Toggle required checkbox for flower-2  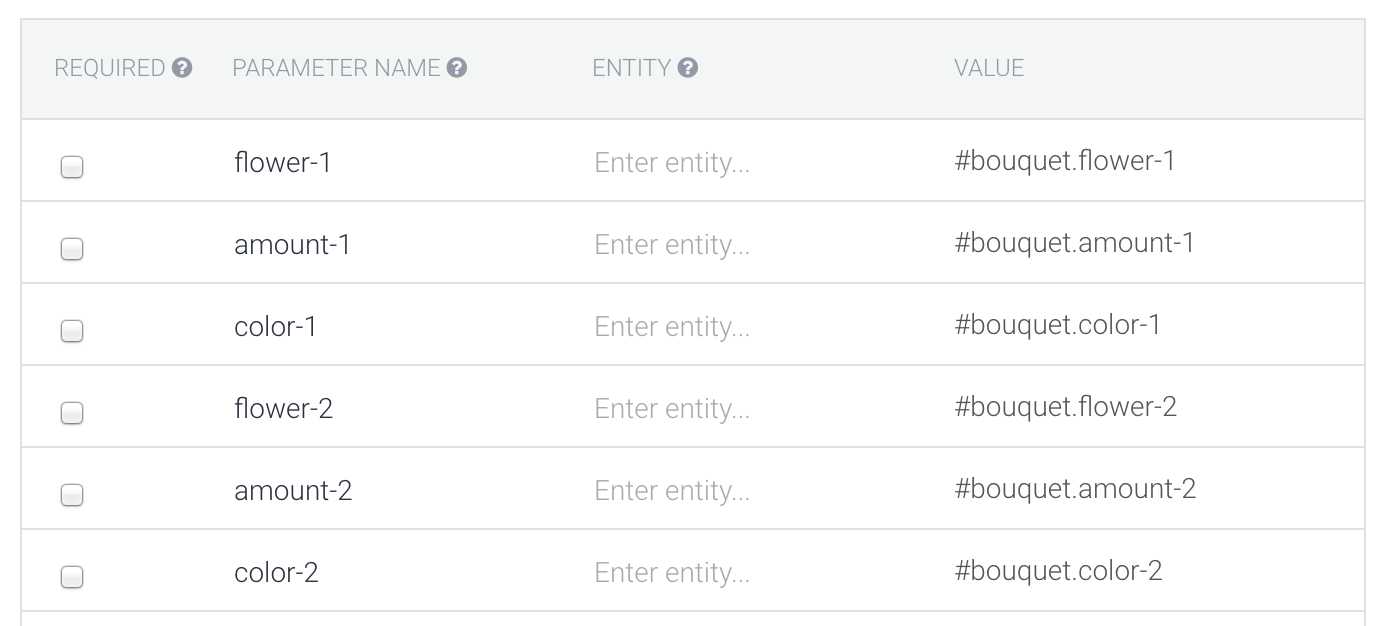click(x=72, y=413)
